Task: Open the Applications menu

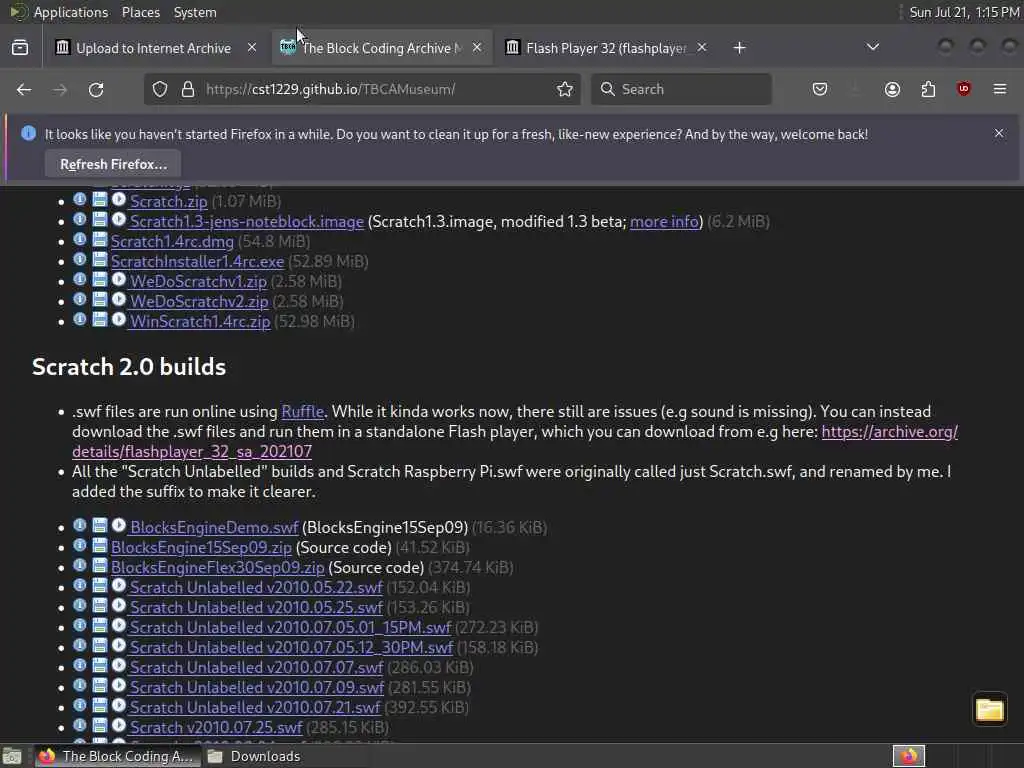Action: pos(71,12)
